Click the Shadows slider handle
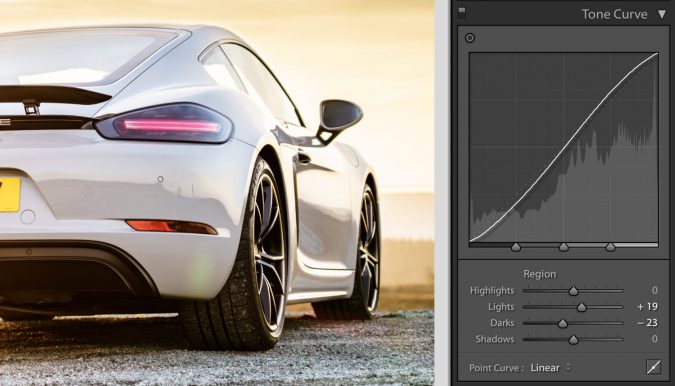 [573, 340]
